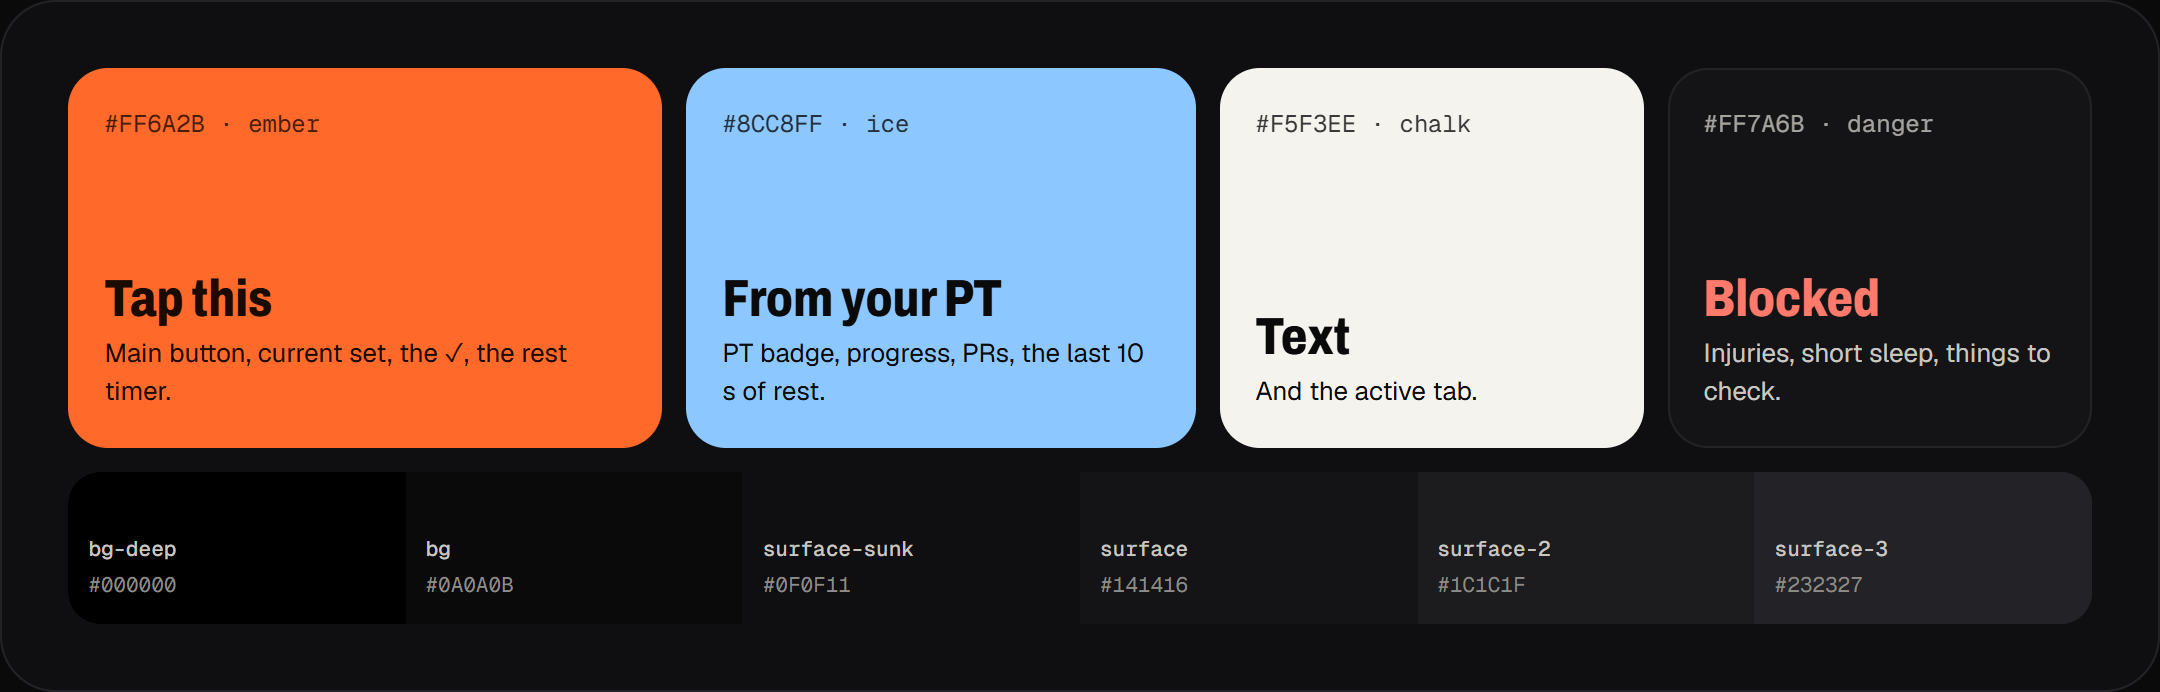2160x692 pixels.
Task: Click the #F5F3EE chalk hex label
Action: (1306, 124)
